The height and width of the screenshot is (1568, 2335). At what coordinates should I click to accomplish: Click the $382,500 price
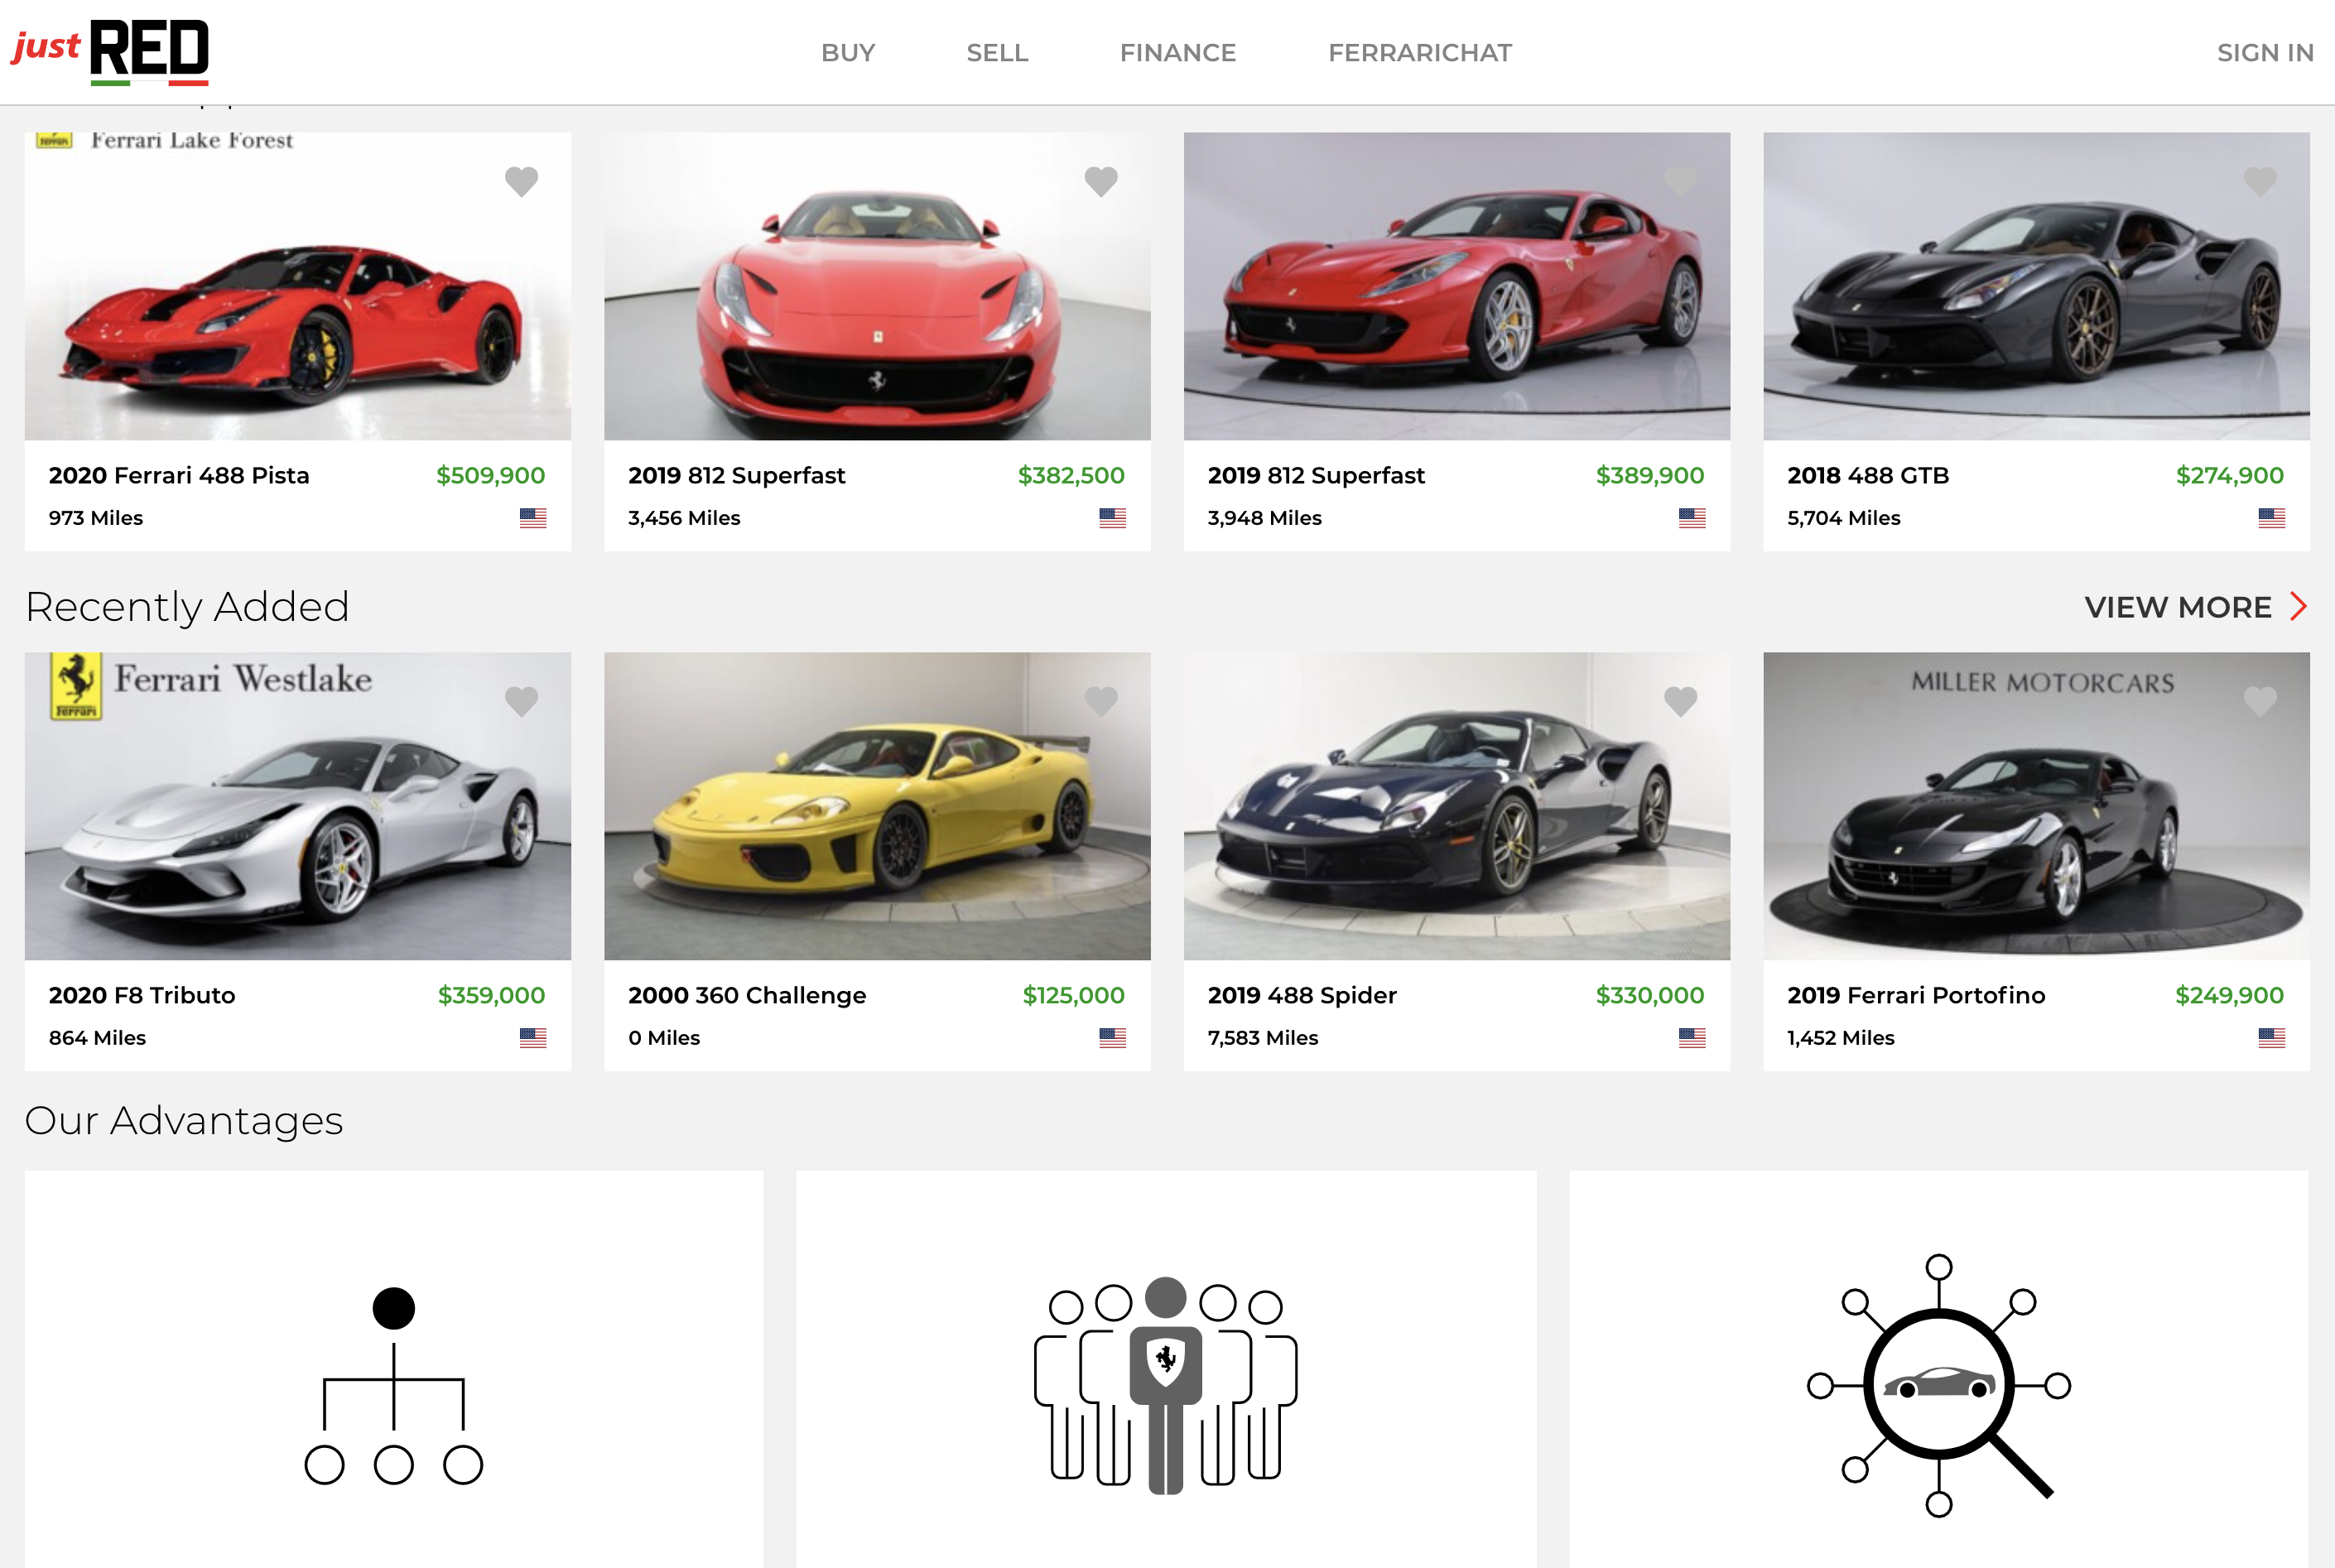(1071, 476)
